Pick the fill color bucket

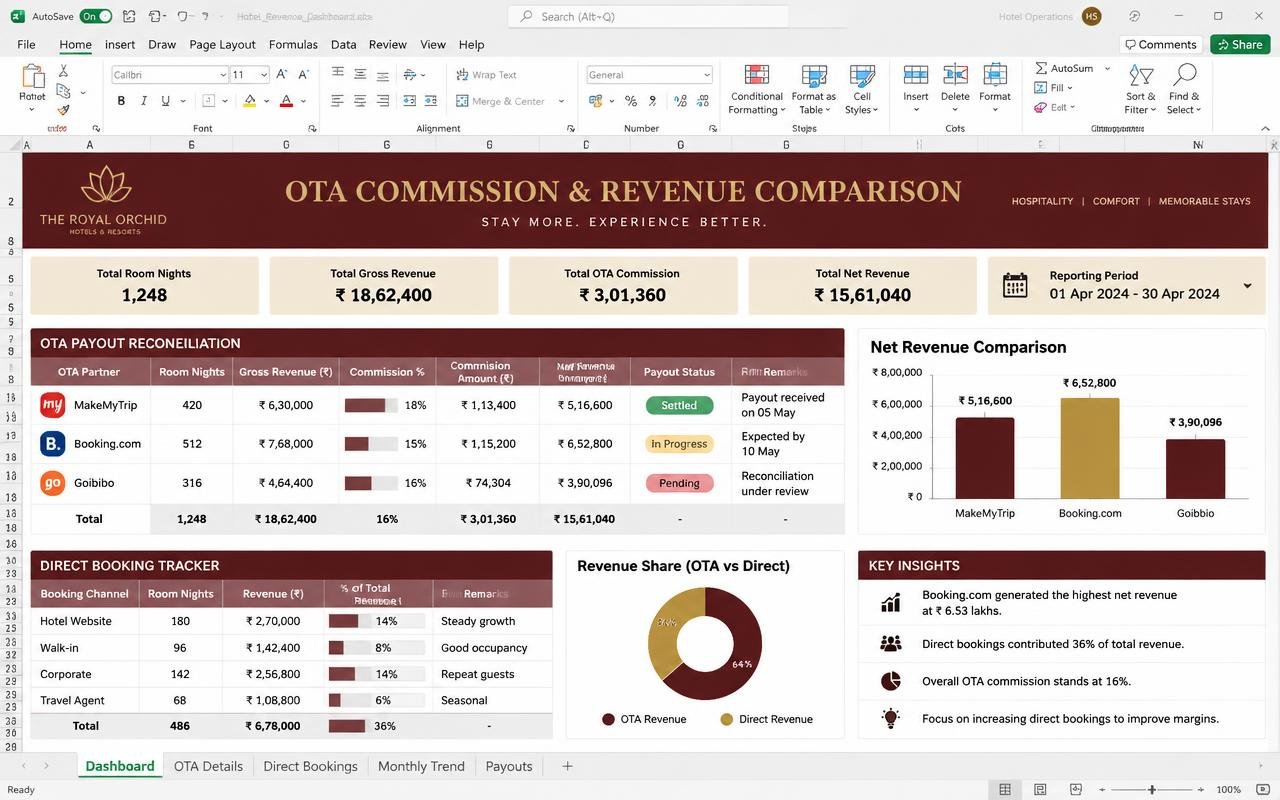(x=249, y=101)
